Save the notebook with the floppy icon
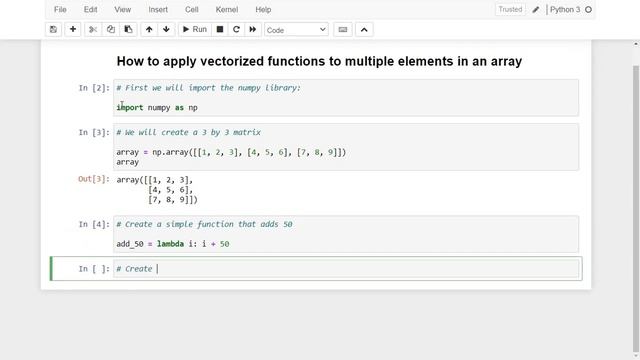Image resolution: width=640 pixels, height=360 pixels. (x=53, y=29)
